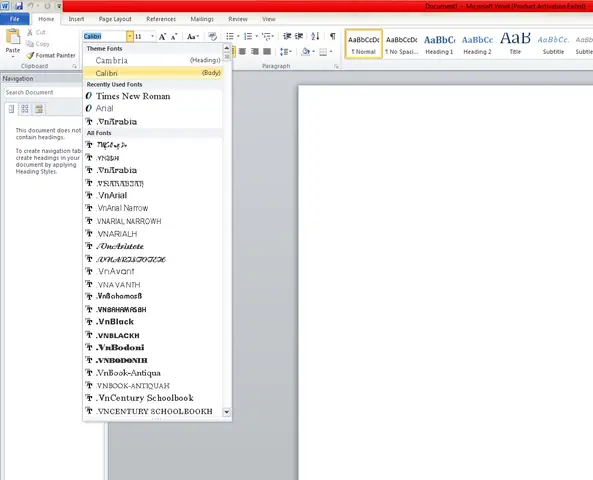This screenshot has height=480, width=593.
Task: Center align the paragraph
Action: coord(242,51)
